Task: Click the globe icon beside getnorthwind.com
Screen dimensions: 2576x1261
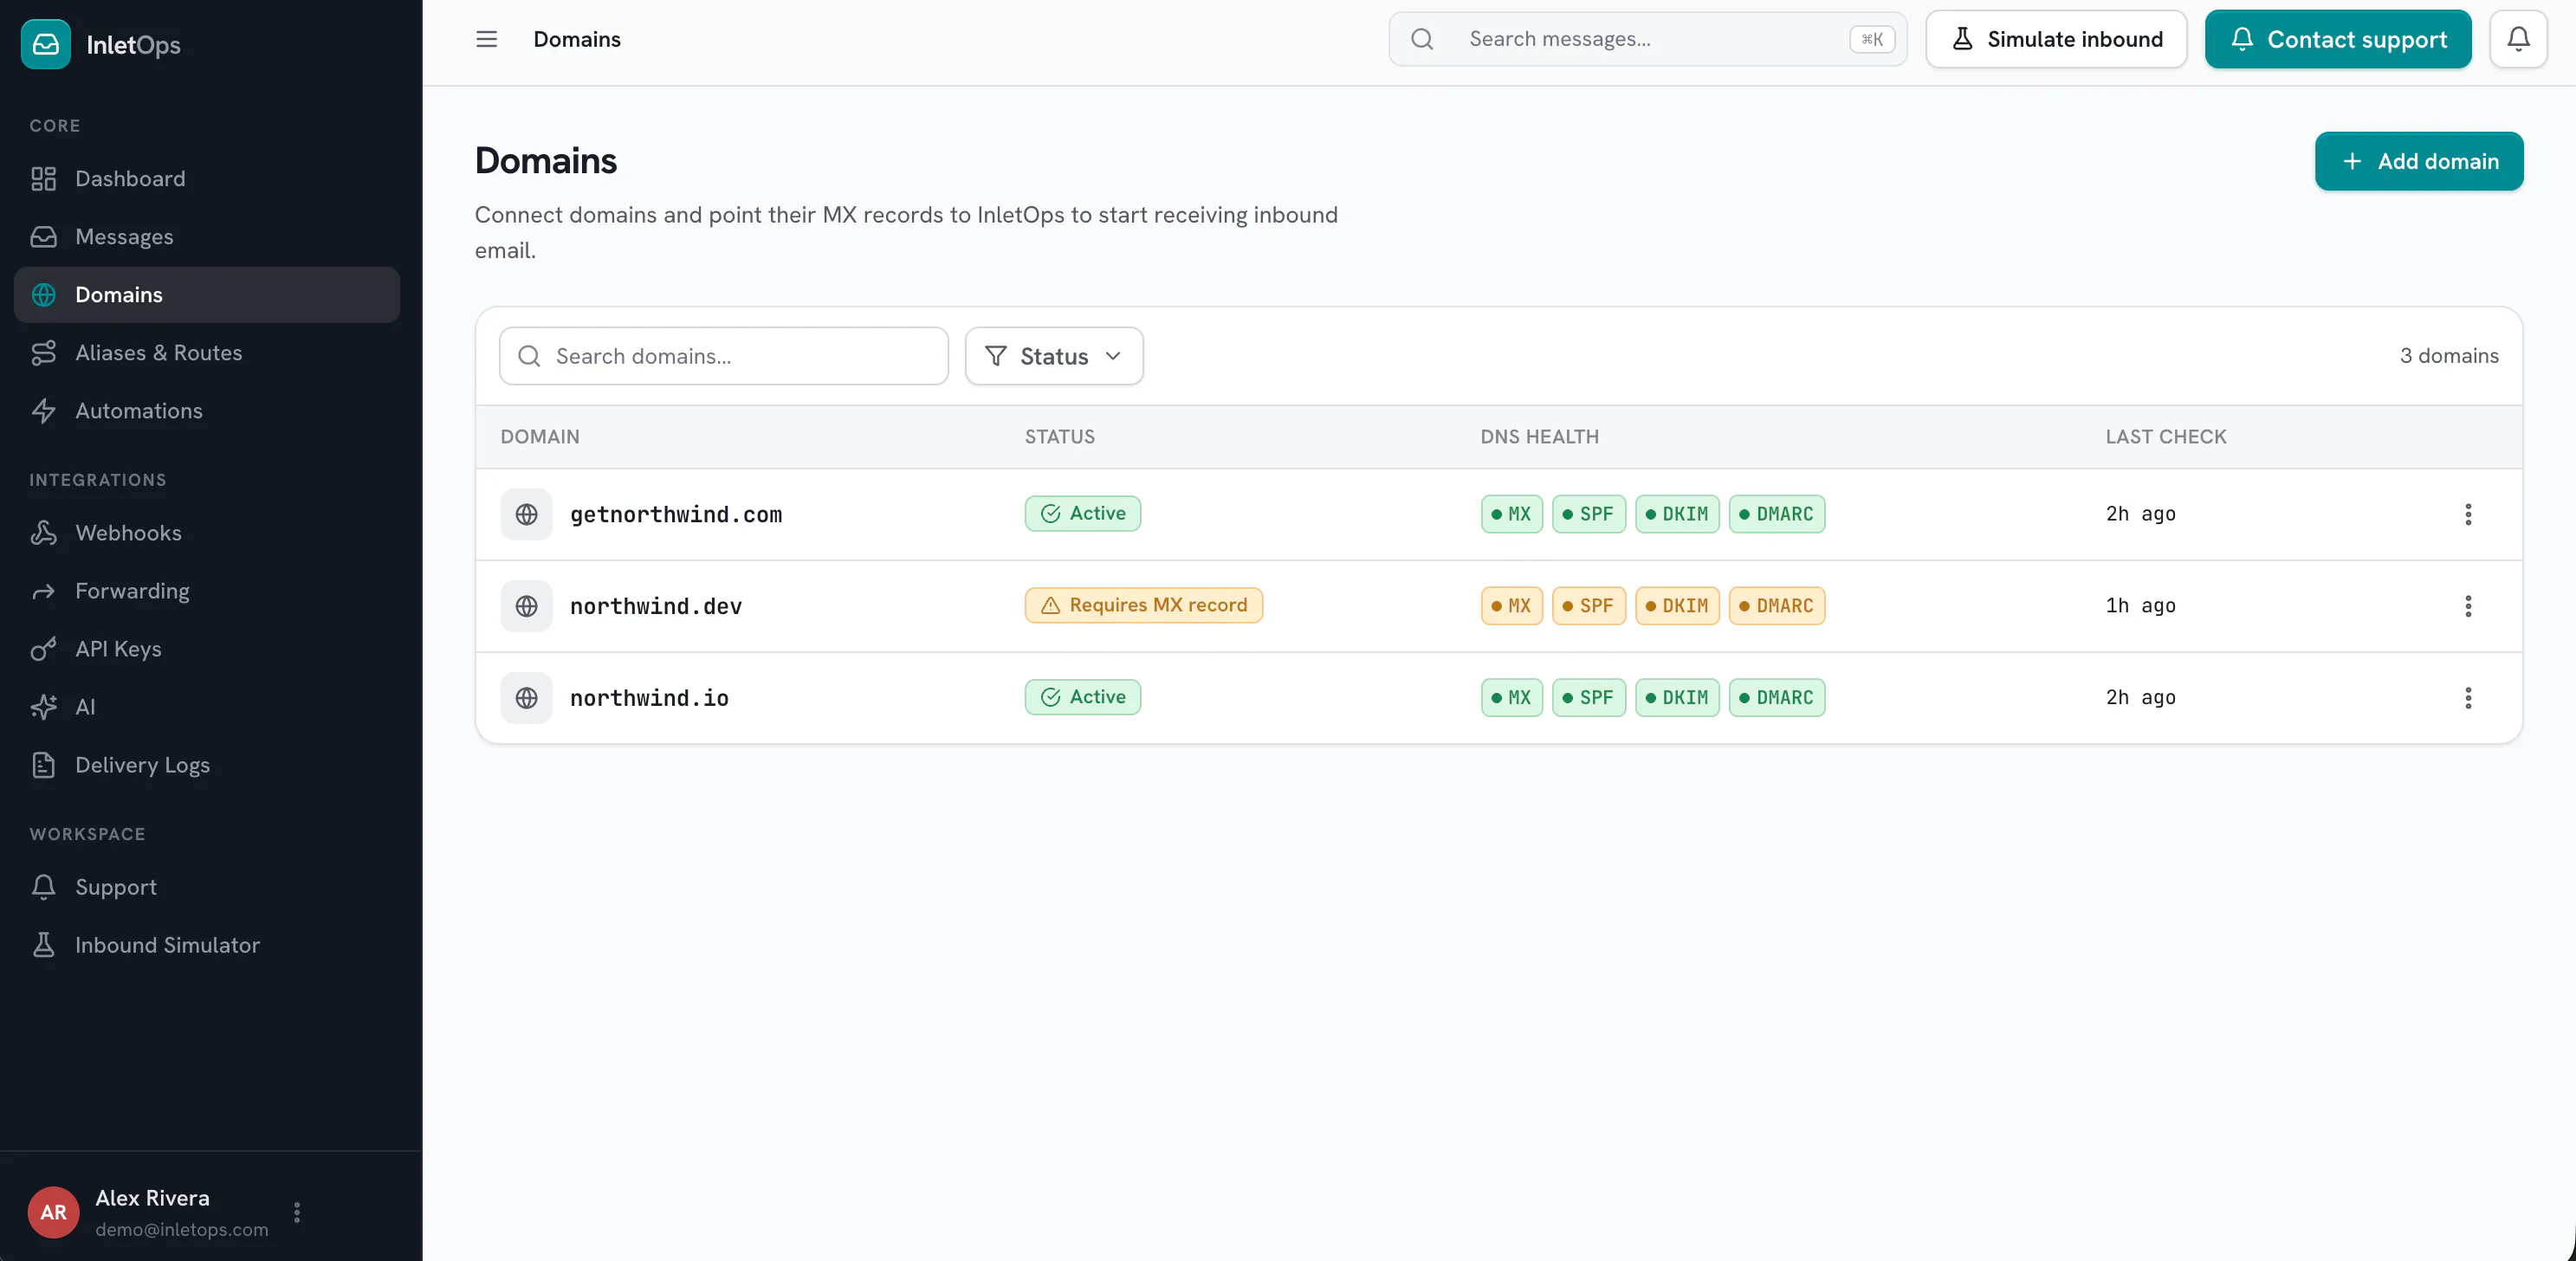Action: (x=526, y=514)
